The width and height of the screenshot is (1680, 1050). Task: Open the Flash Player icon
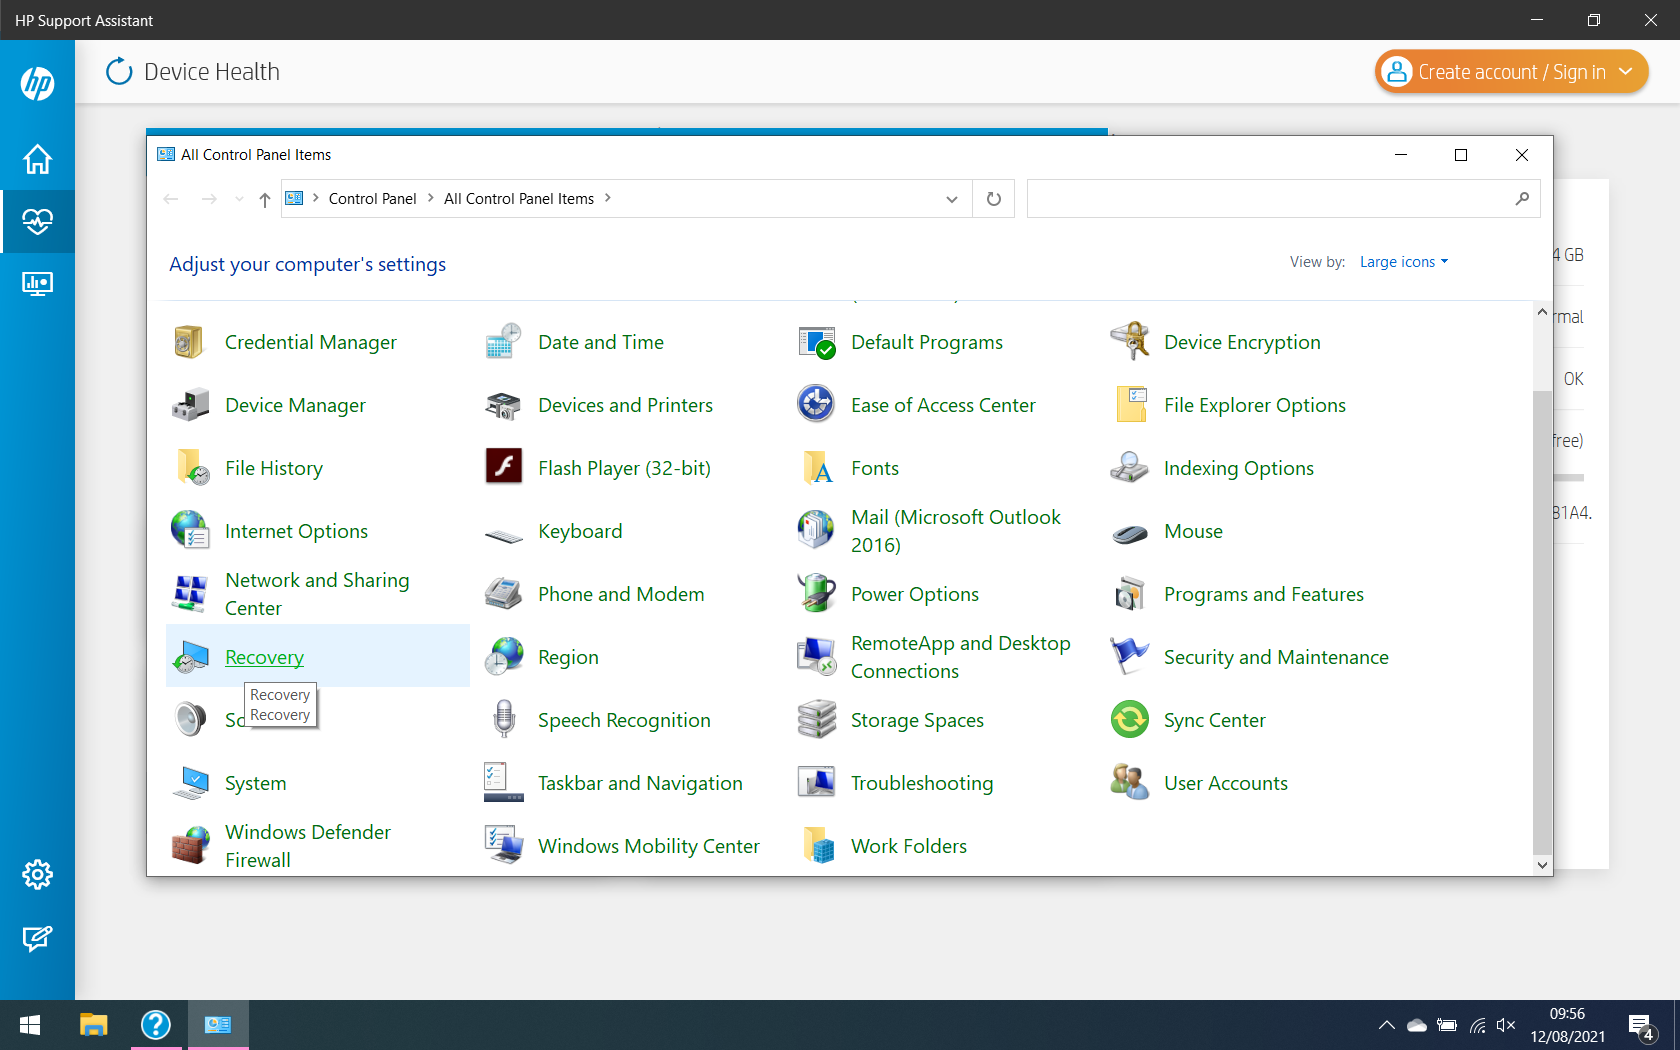click(503, 467)
